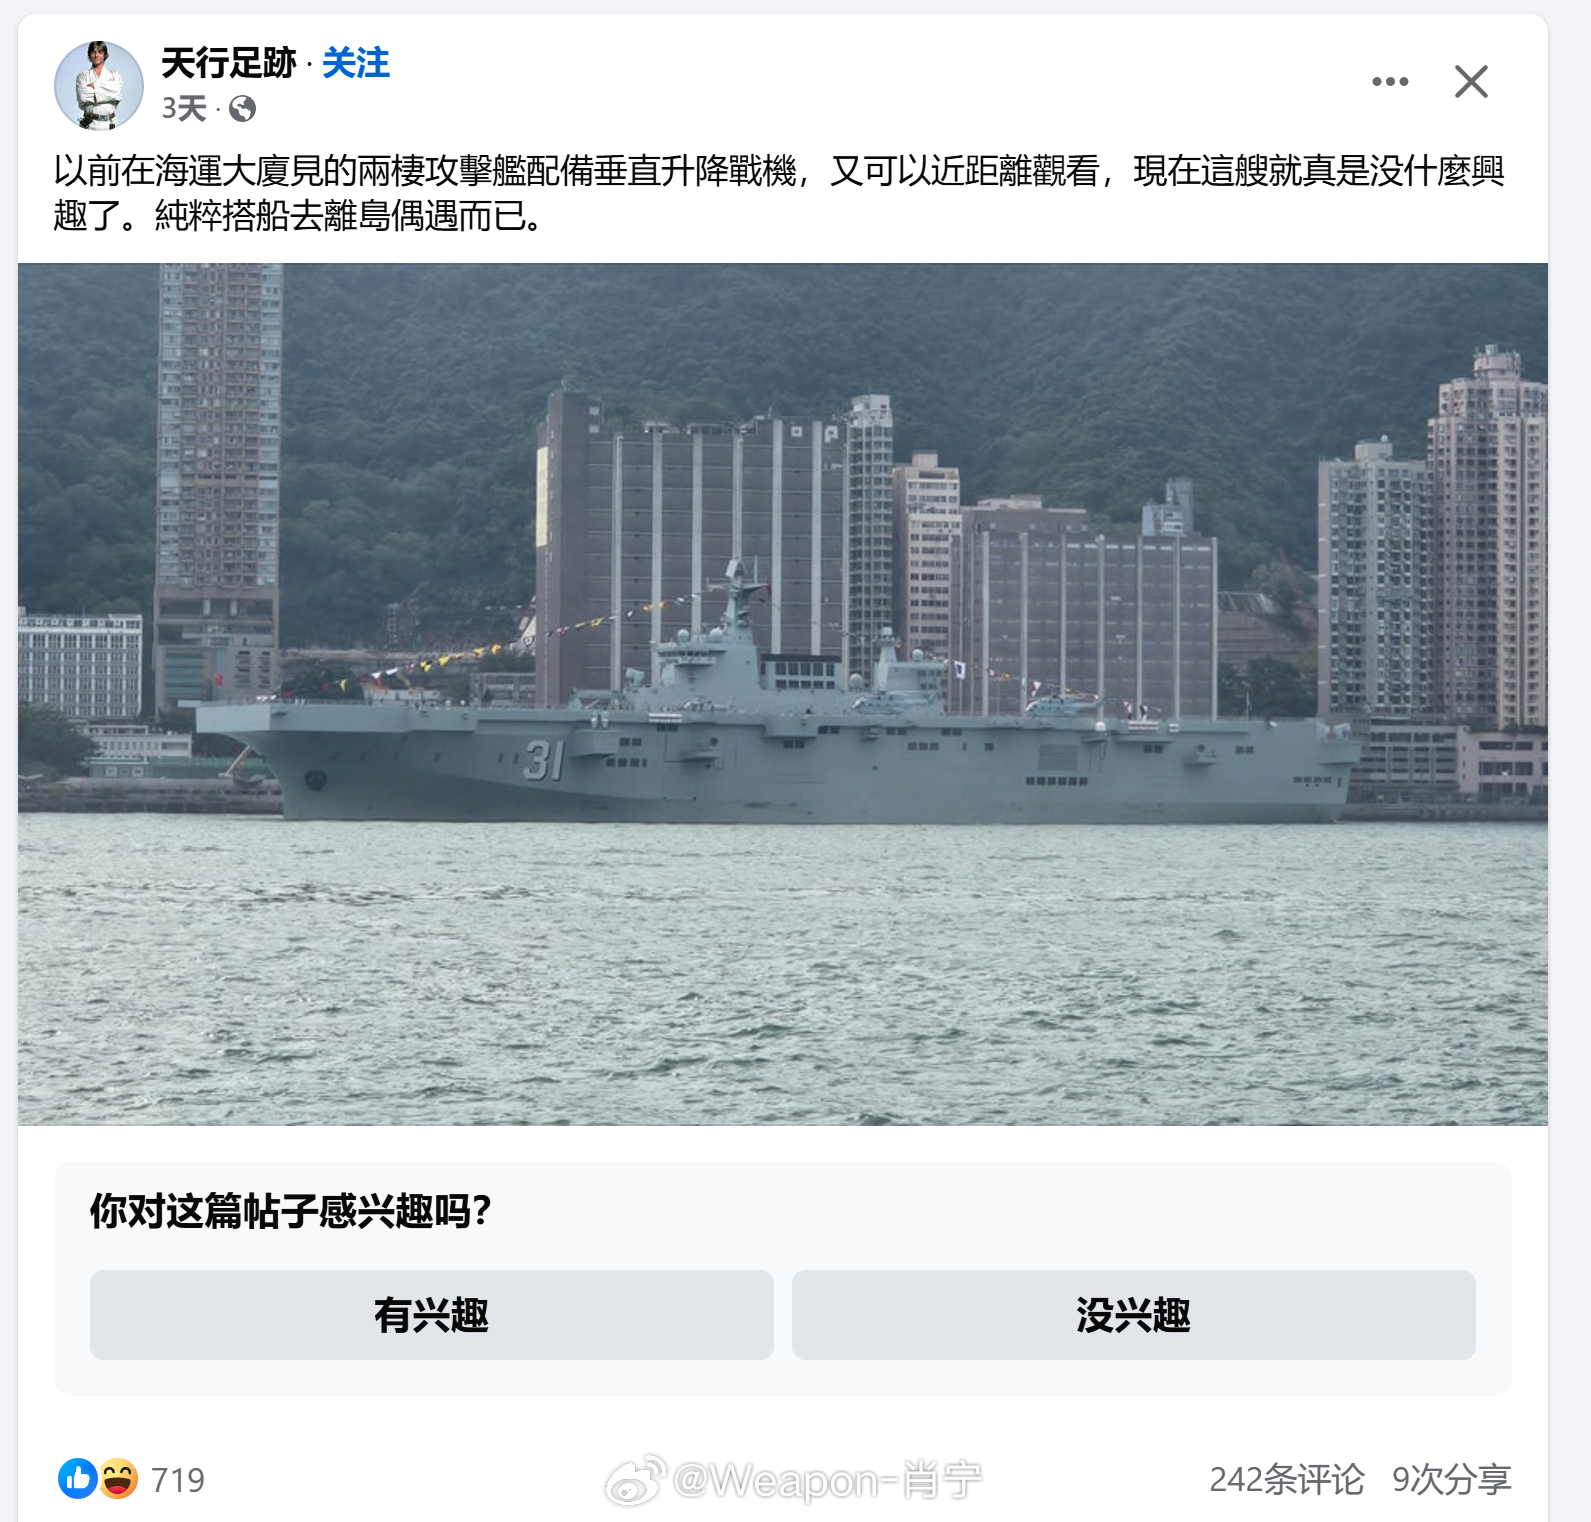Click the post caption text paragraph

[779, 193]
